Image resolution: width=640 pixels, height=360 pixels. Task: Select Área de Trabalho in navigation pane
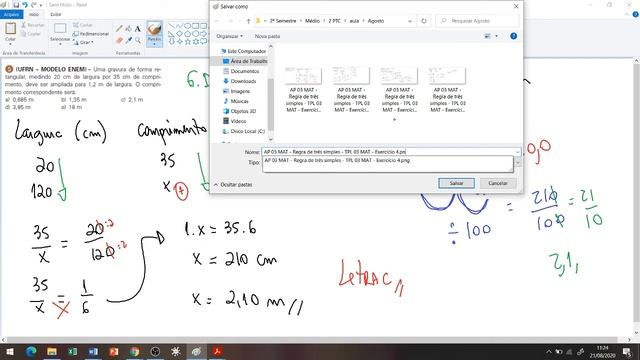tap(245, 61)
